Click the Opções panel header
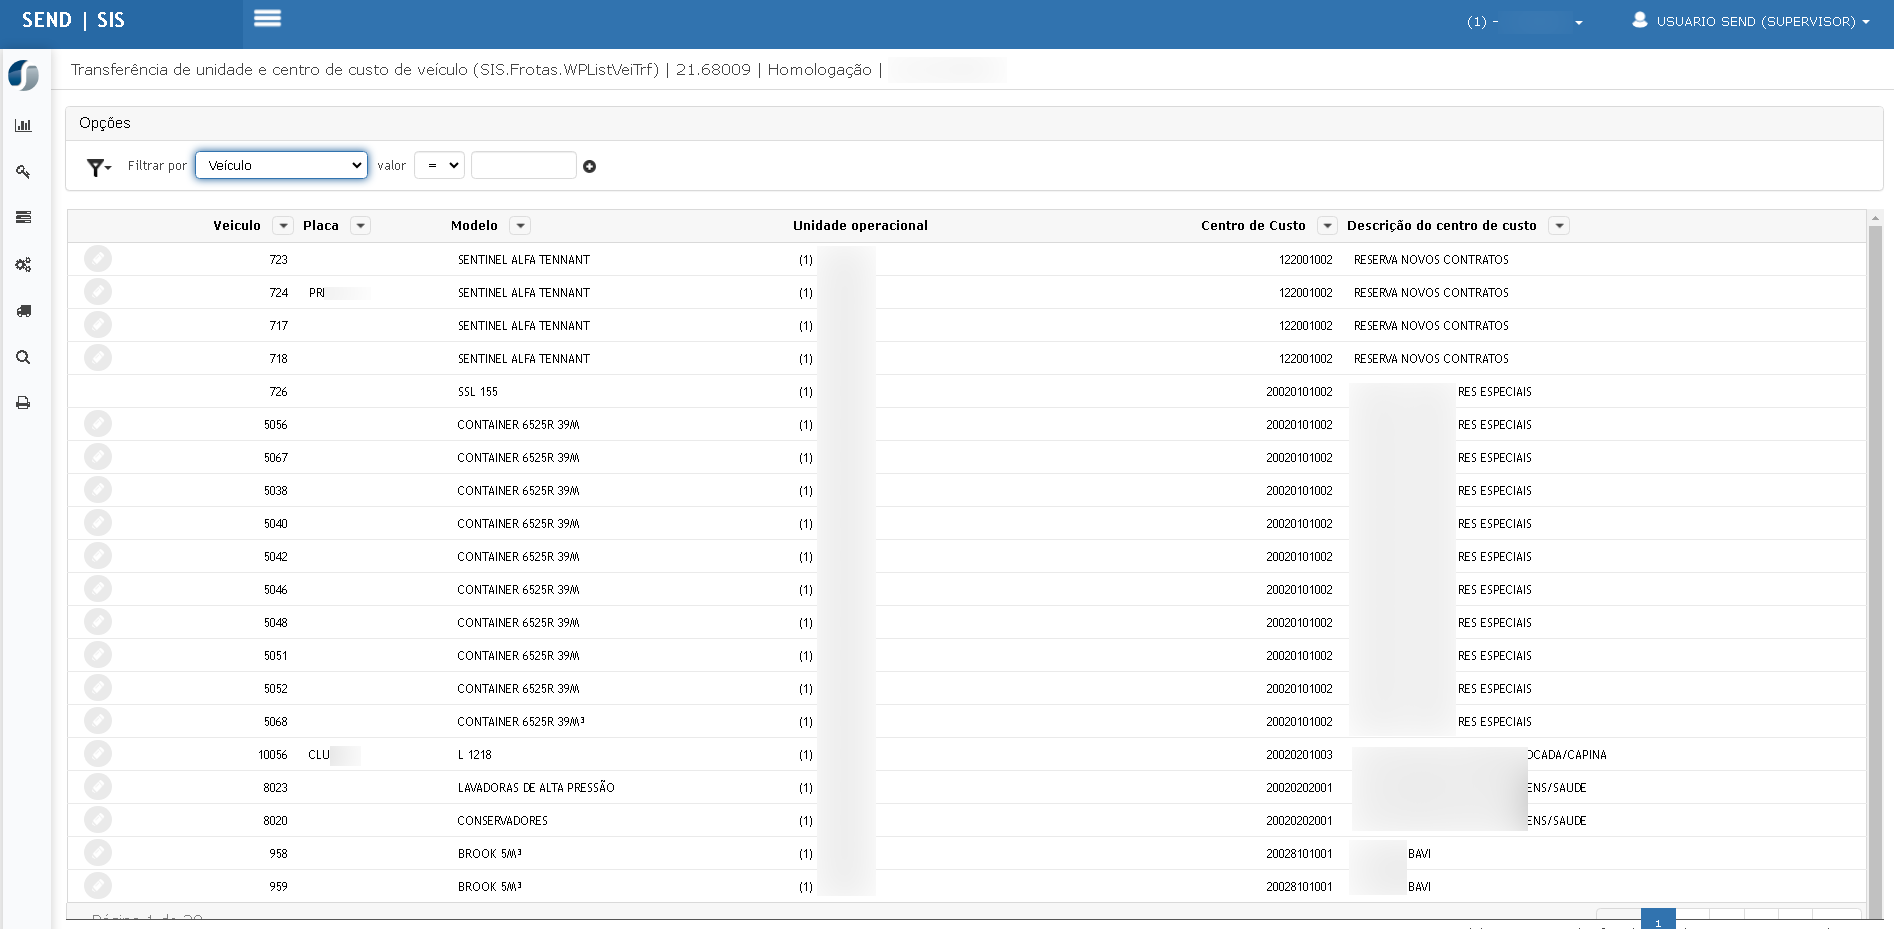Screen dimensions: 1894x929 [974, 123]
